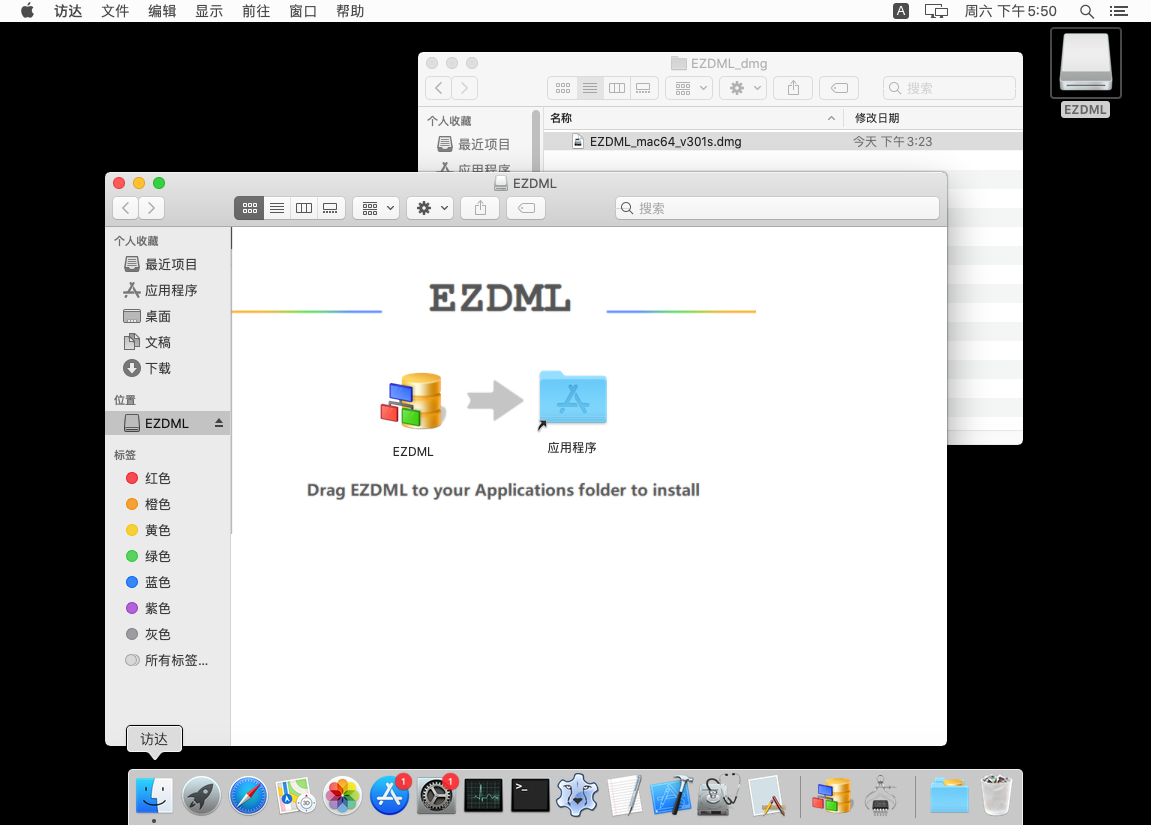Click search field in EZDML_dmg window
The width and height of the screenshot is (1151, 825).
(x=949, y=88)
